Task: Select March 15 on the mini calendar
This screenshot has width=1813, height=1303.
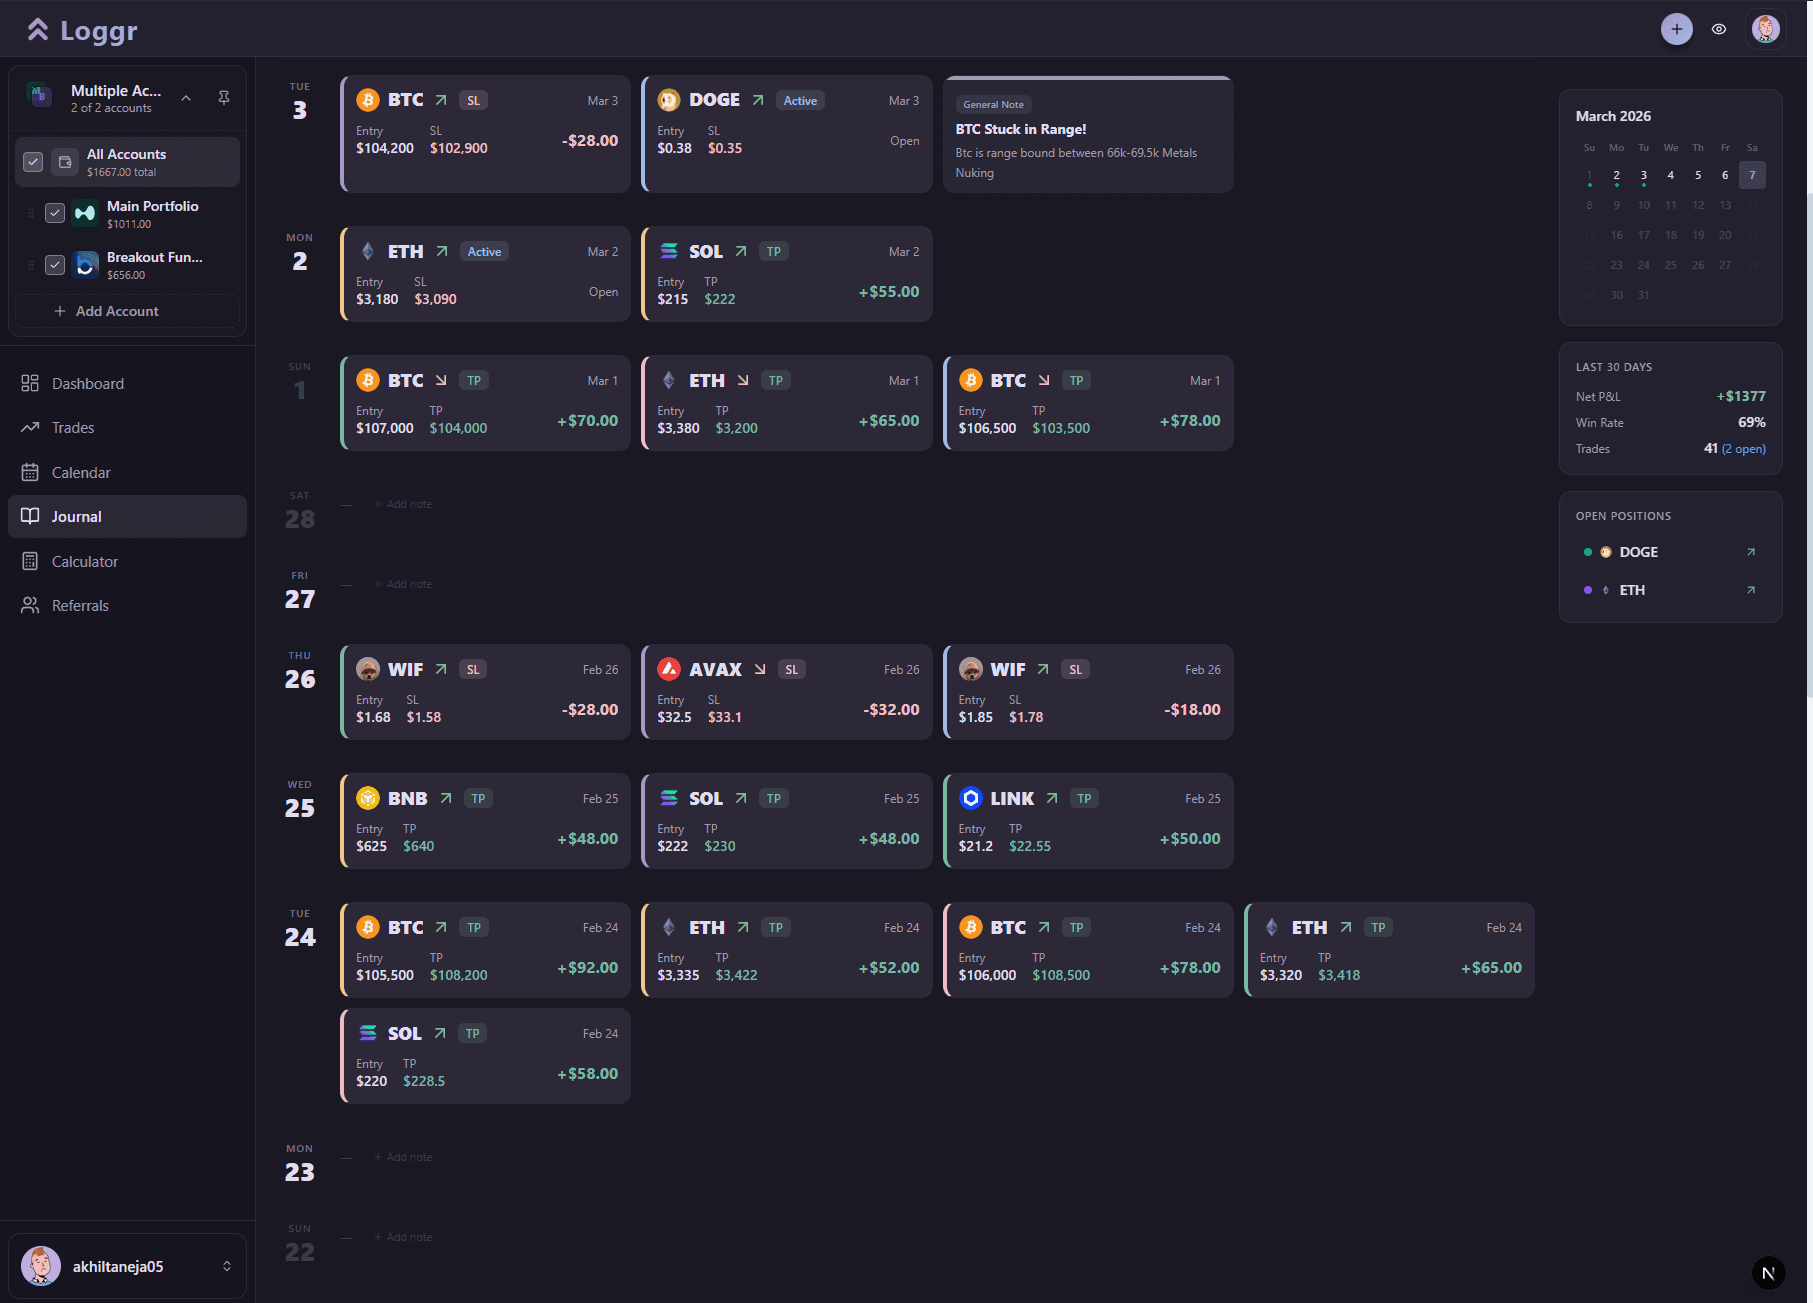Action: pos(1588,234)
